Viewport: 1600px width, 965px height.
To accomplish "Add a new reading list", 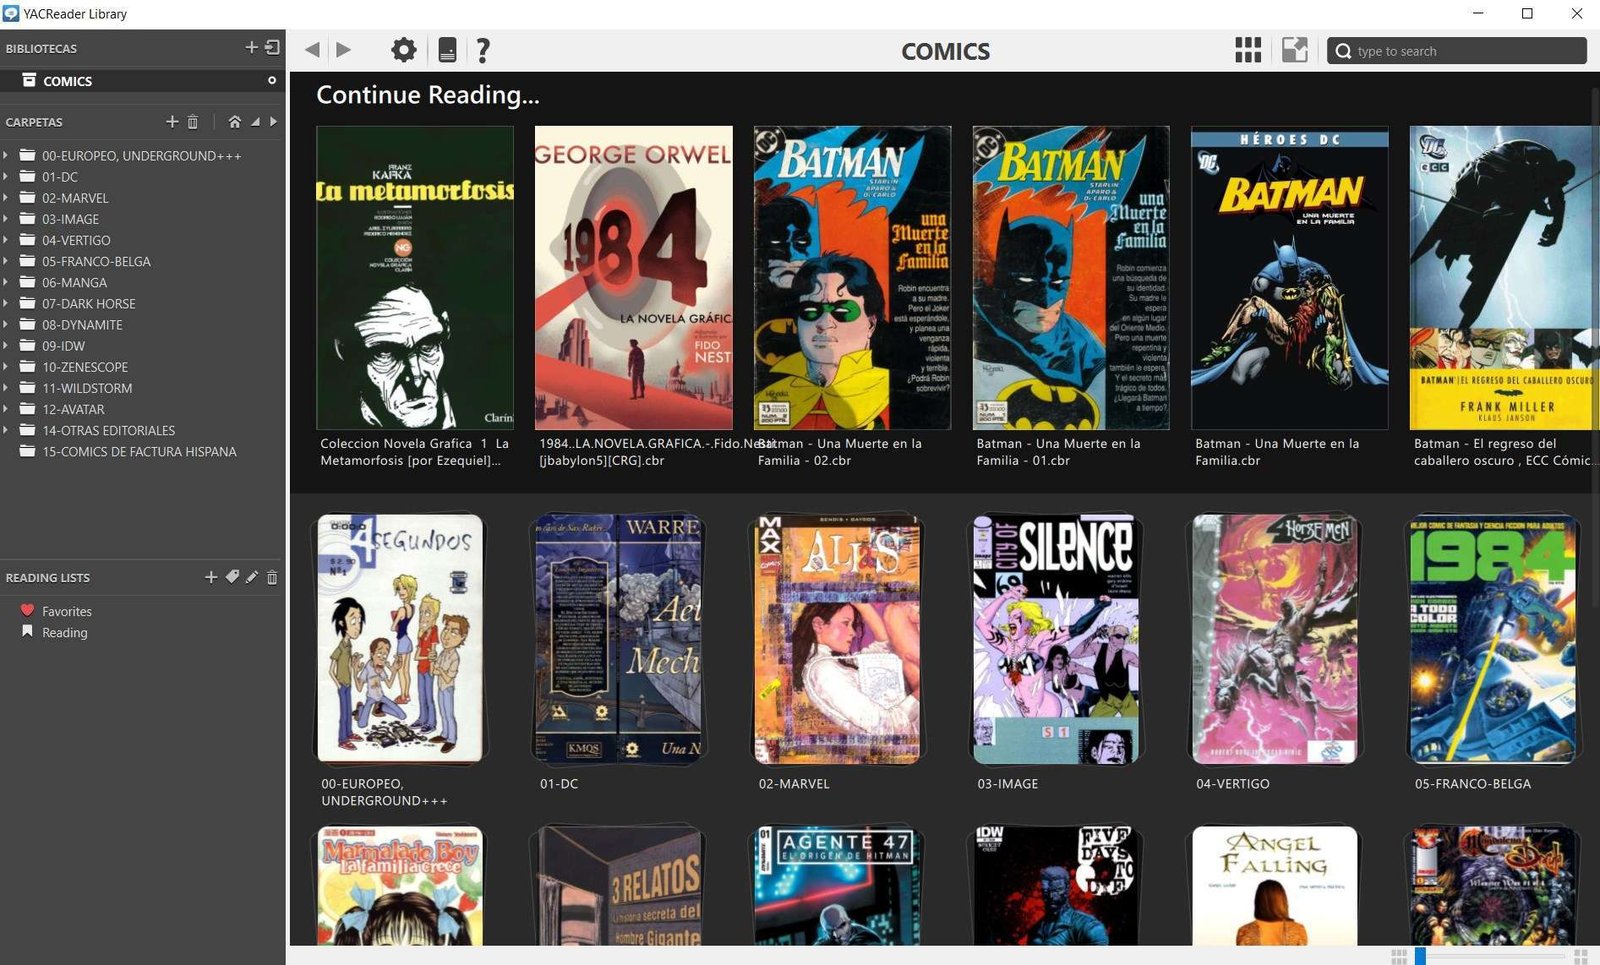I will (x=211, y=577).
